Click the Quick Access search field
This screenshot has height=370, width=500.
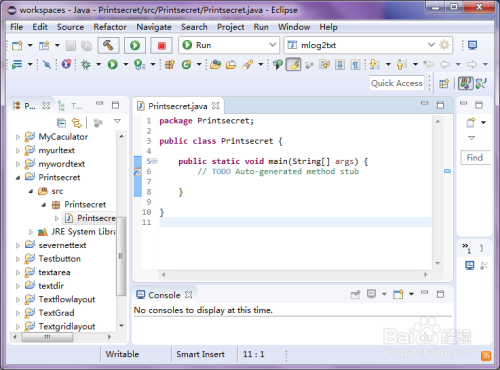coord(397,83)
